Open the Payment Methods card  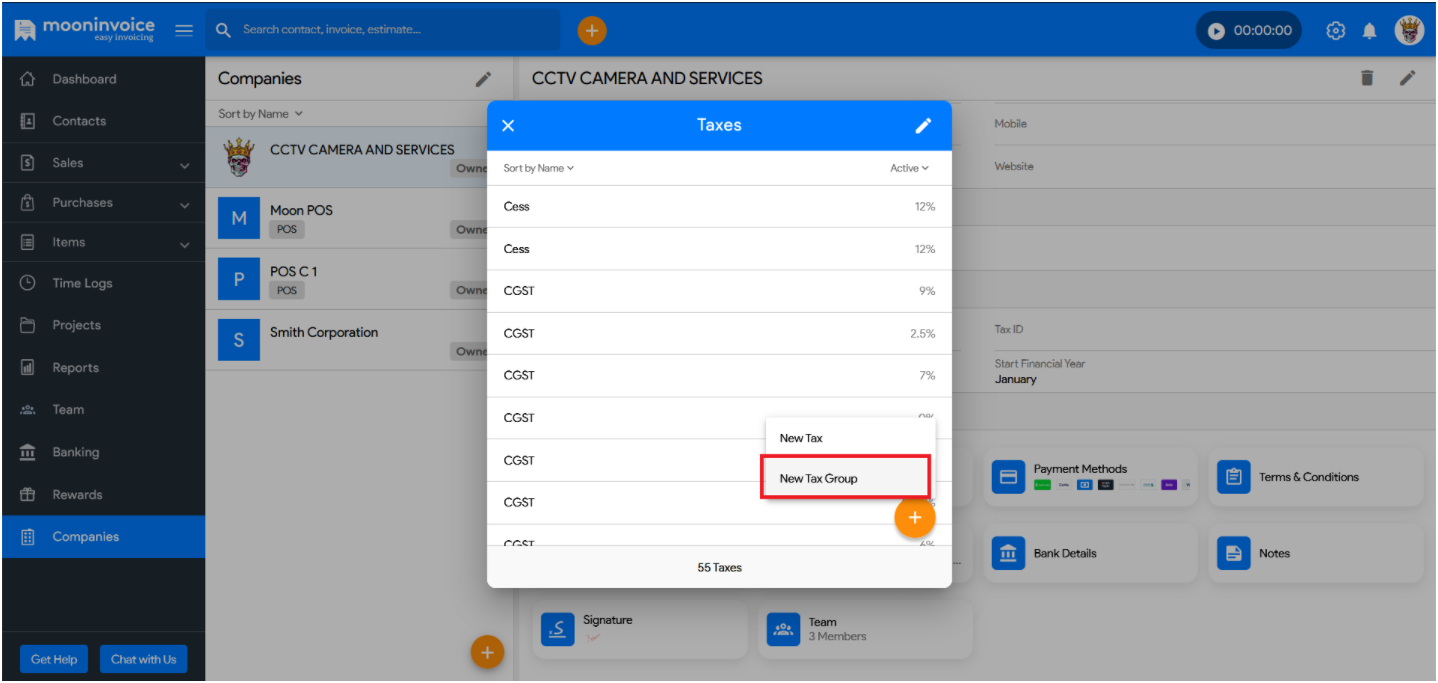(x=1090, y=477)
